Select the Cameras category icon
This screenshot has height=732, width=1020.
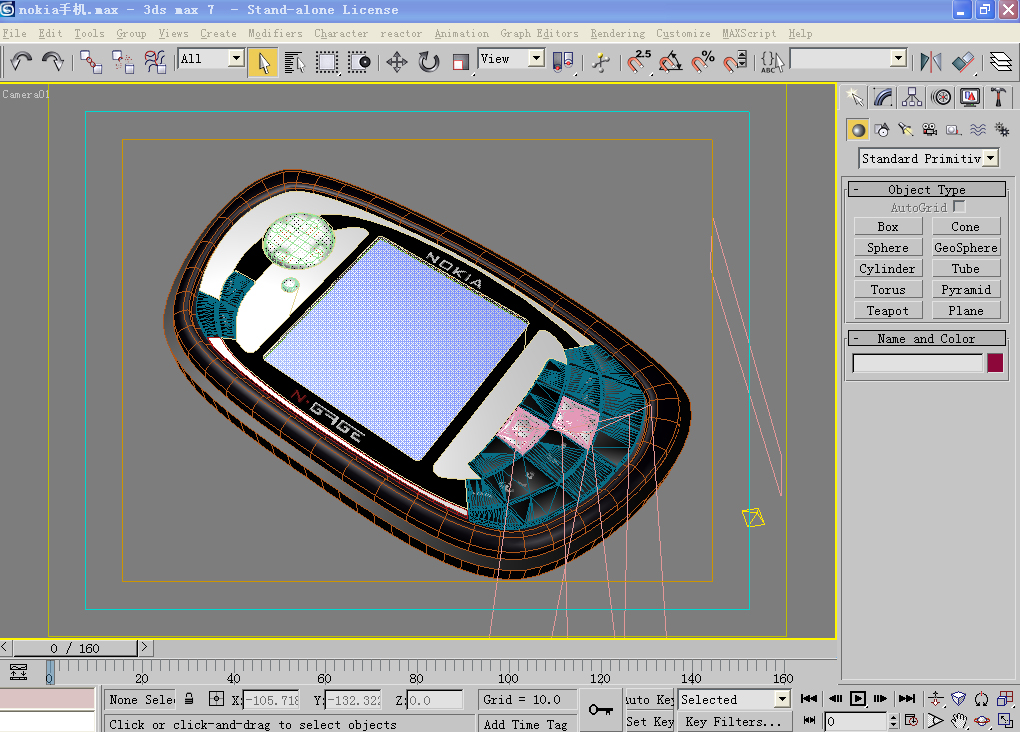click(930, 130)
